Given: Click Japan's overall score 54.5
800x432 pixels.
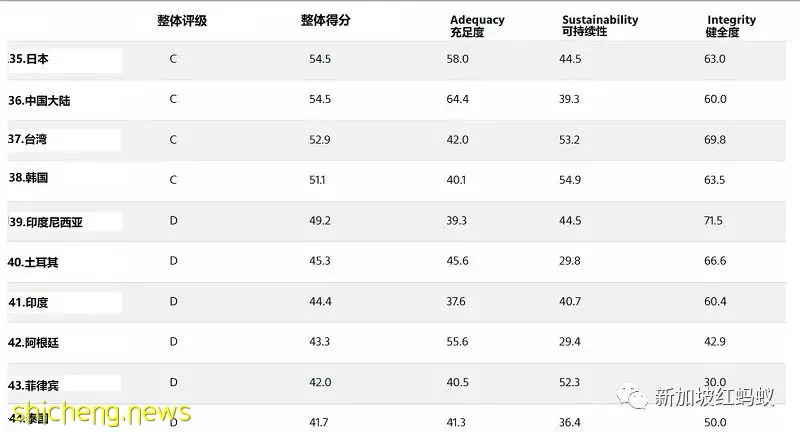Looking at the screenshot, I should [320, 59].
